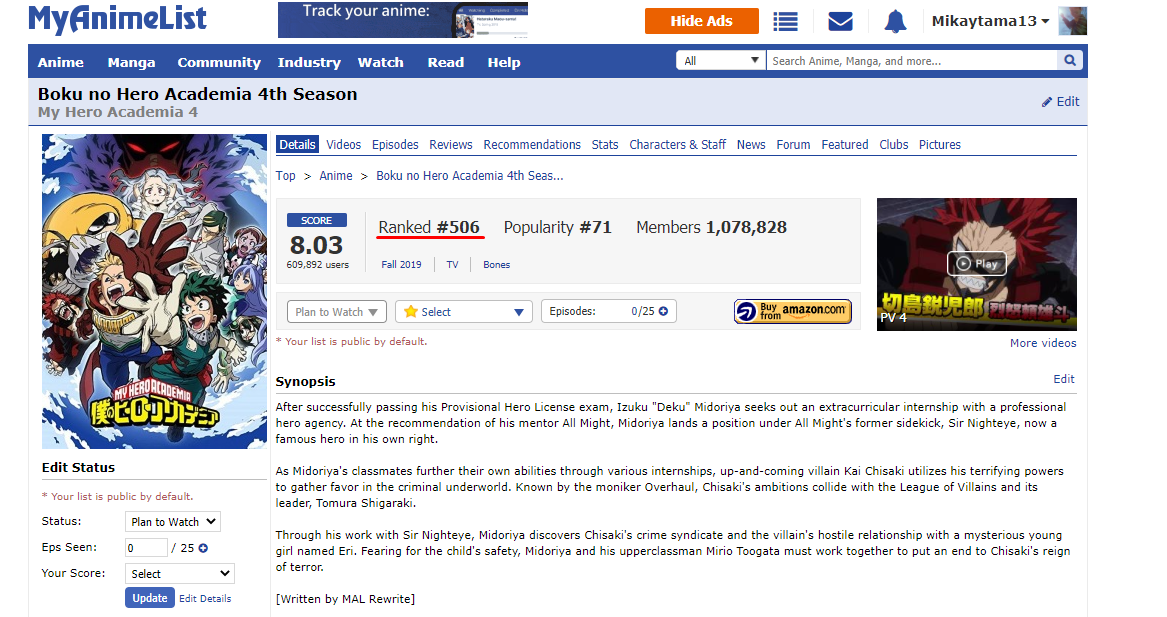Switch to the Reviews tab
1167x617 pixels.
[450, 144]
